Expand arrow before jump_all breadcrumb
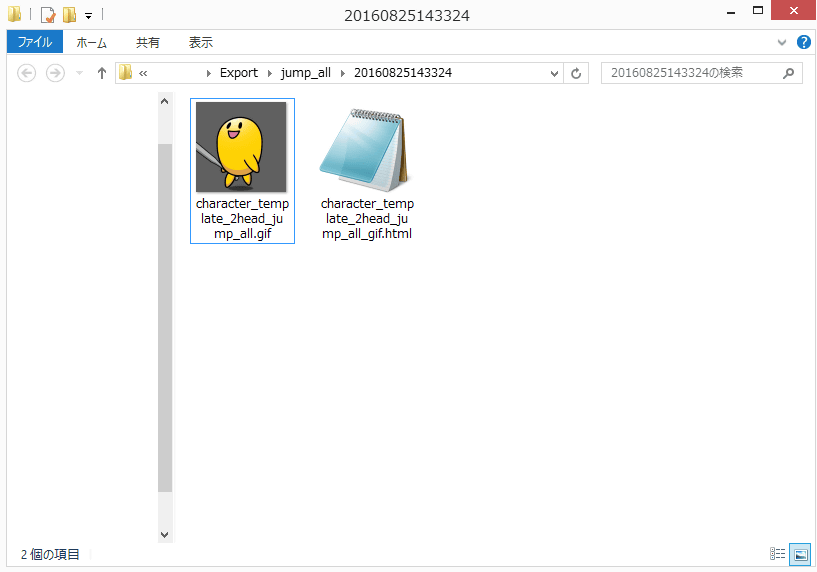 coord(269,73)
